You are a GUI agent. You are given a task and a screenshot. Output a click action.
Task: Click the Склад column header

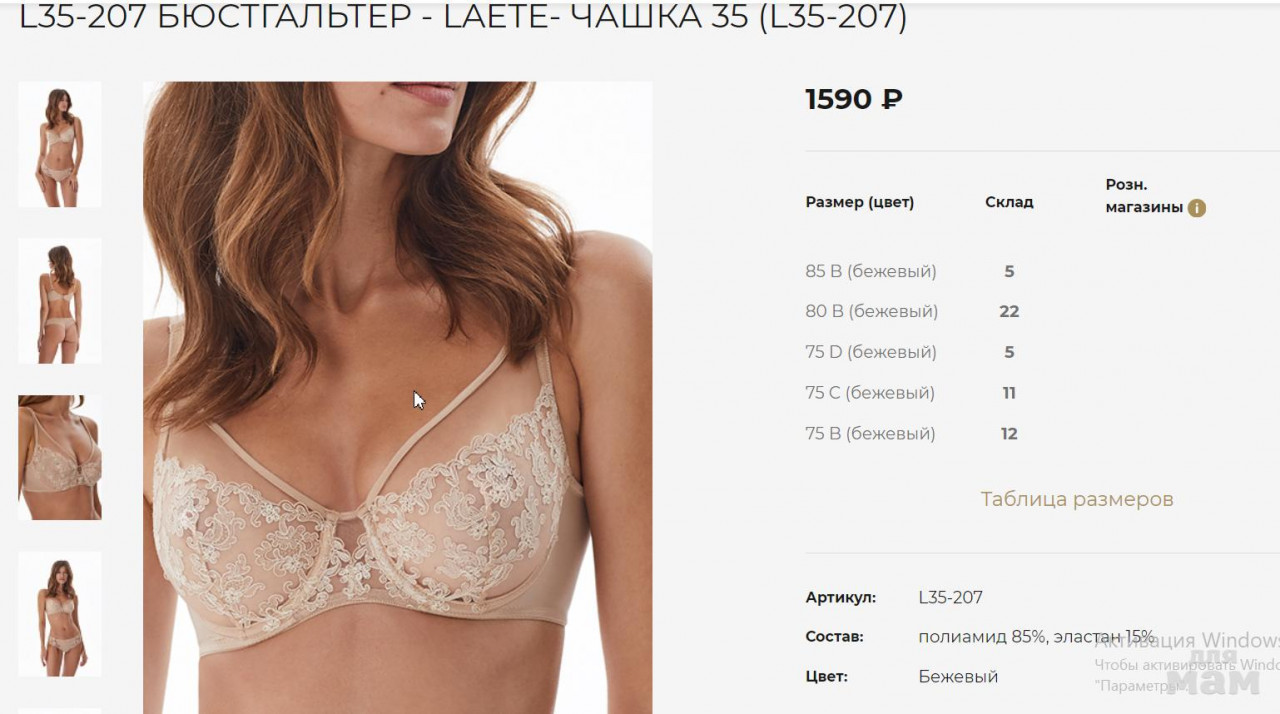click(x=1009, y=202)
